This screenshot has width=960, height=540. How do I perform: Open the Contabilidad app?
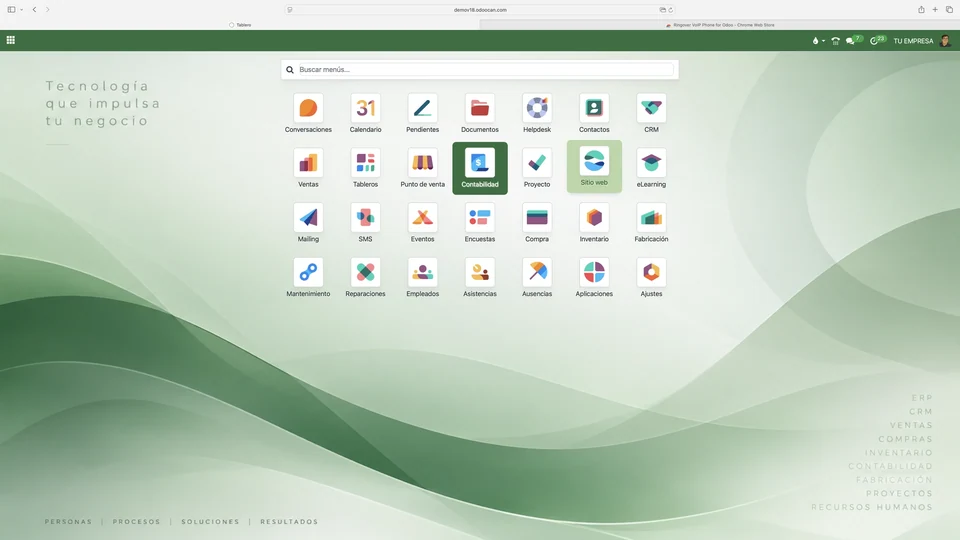coord(480,168)
